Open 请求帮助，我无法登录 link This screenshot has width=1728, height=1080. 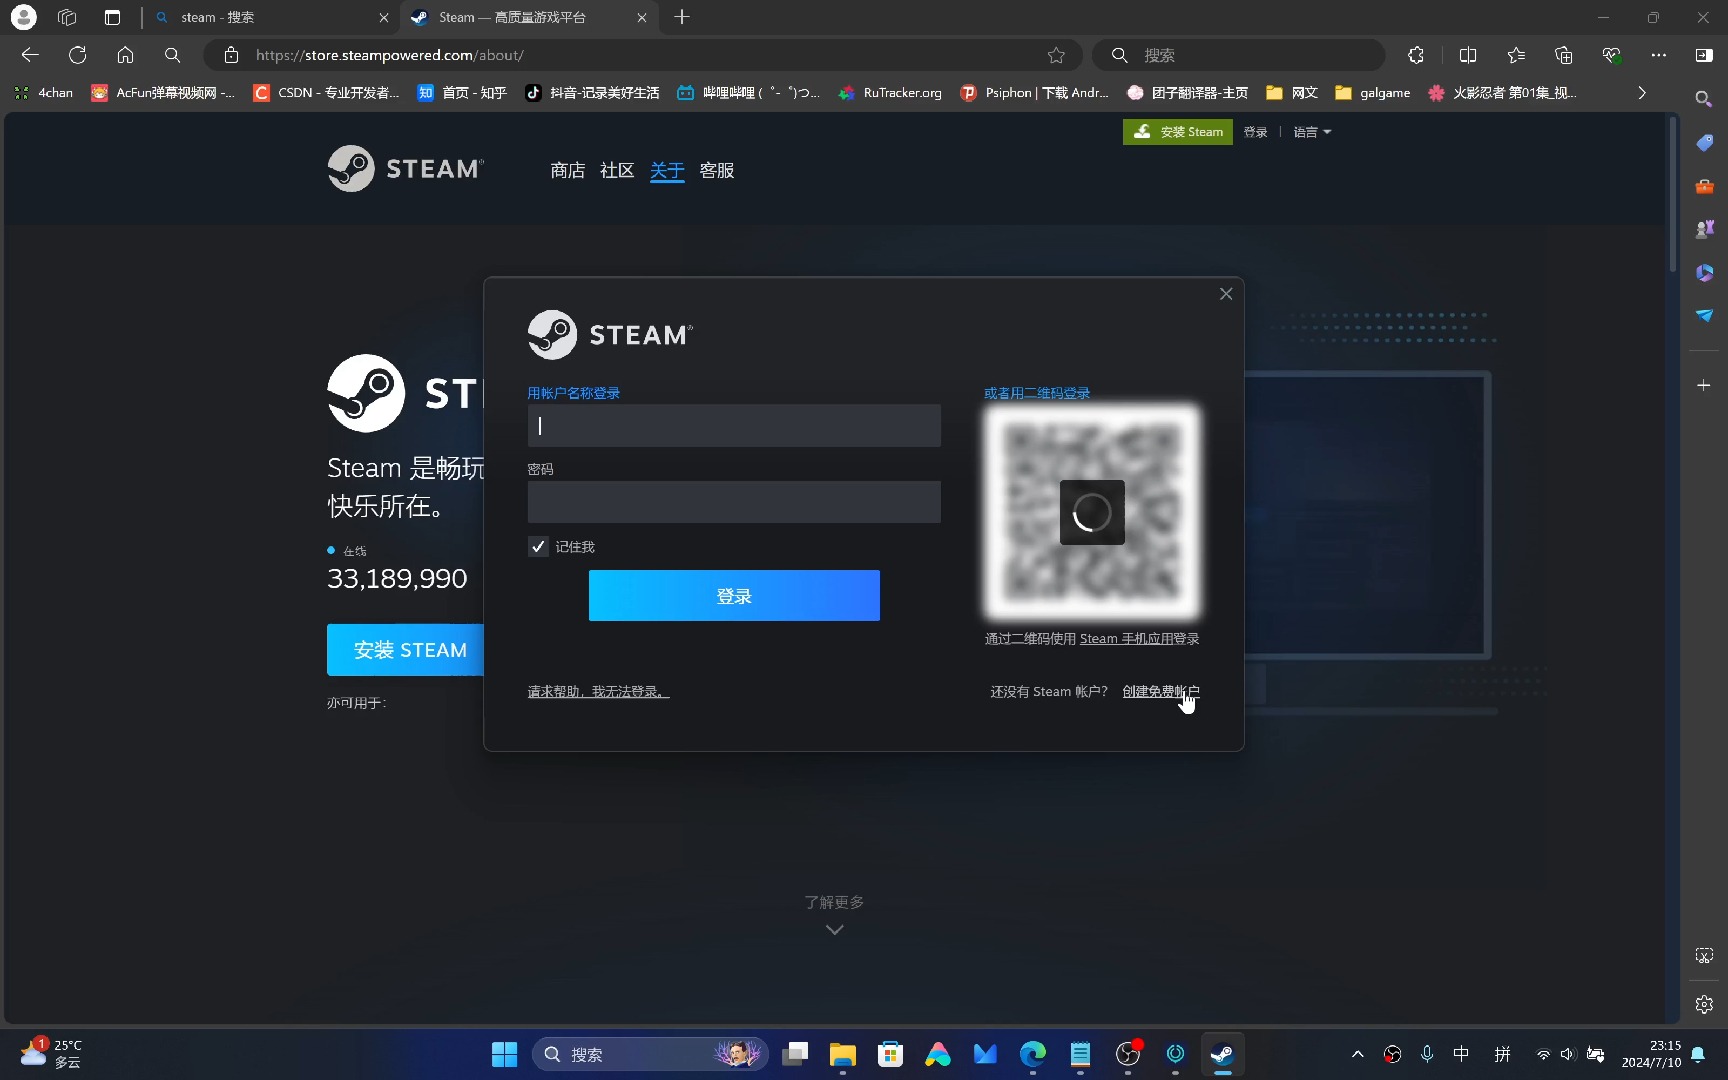[598, 692]
